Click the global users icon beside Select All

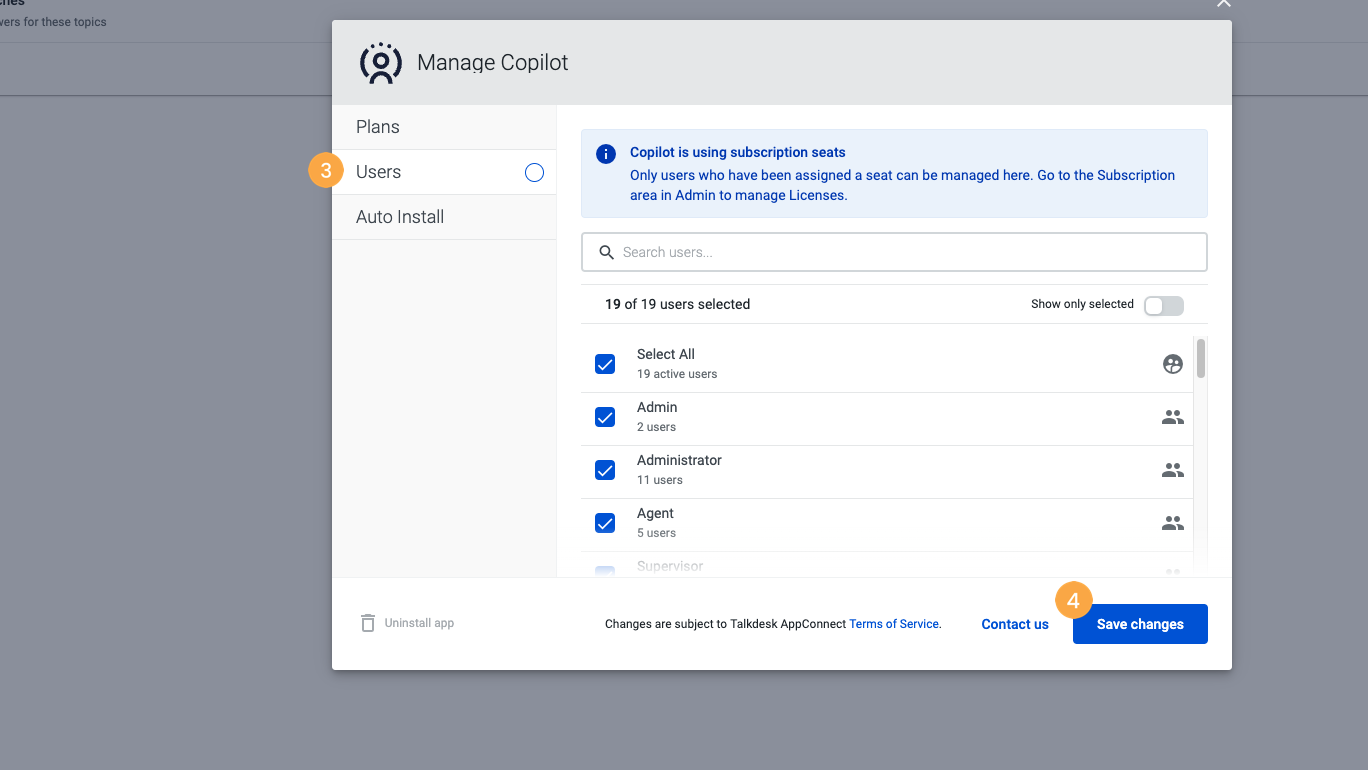tap(1172, 364)
